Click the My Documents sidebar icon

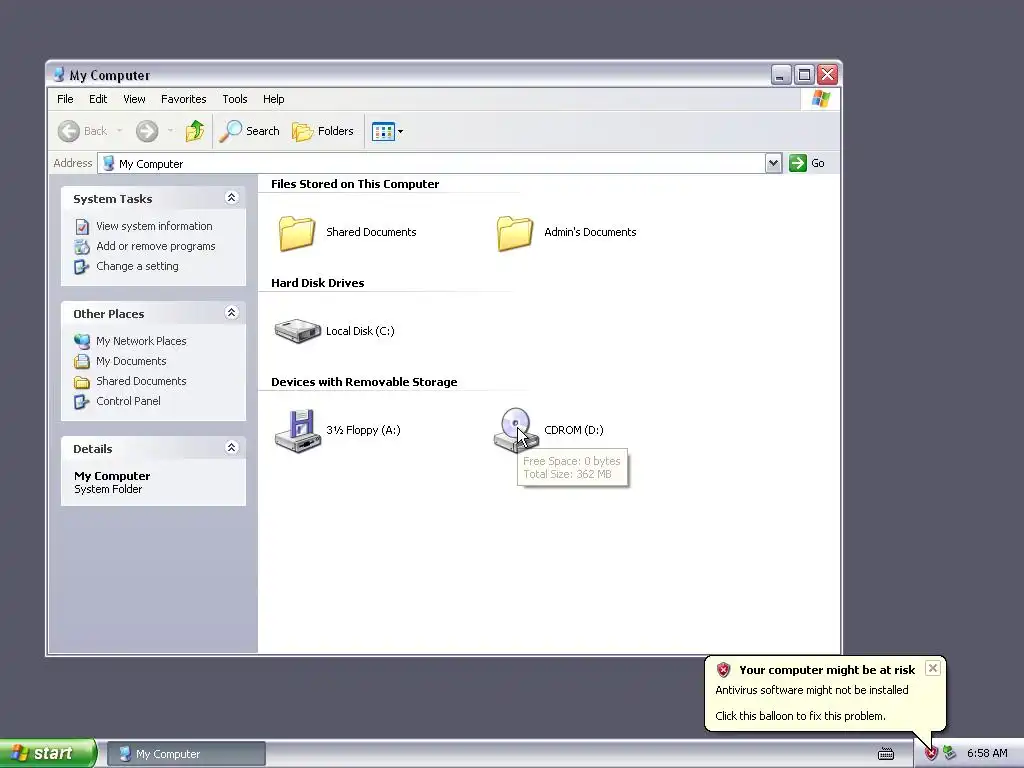tap(82, 361)
